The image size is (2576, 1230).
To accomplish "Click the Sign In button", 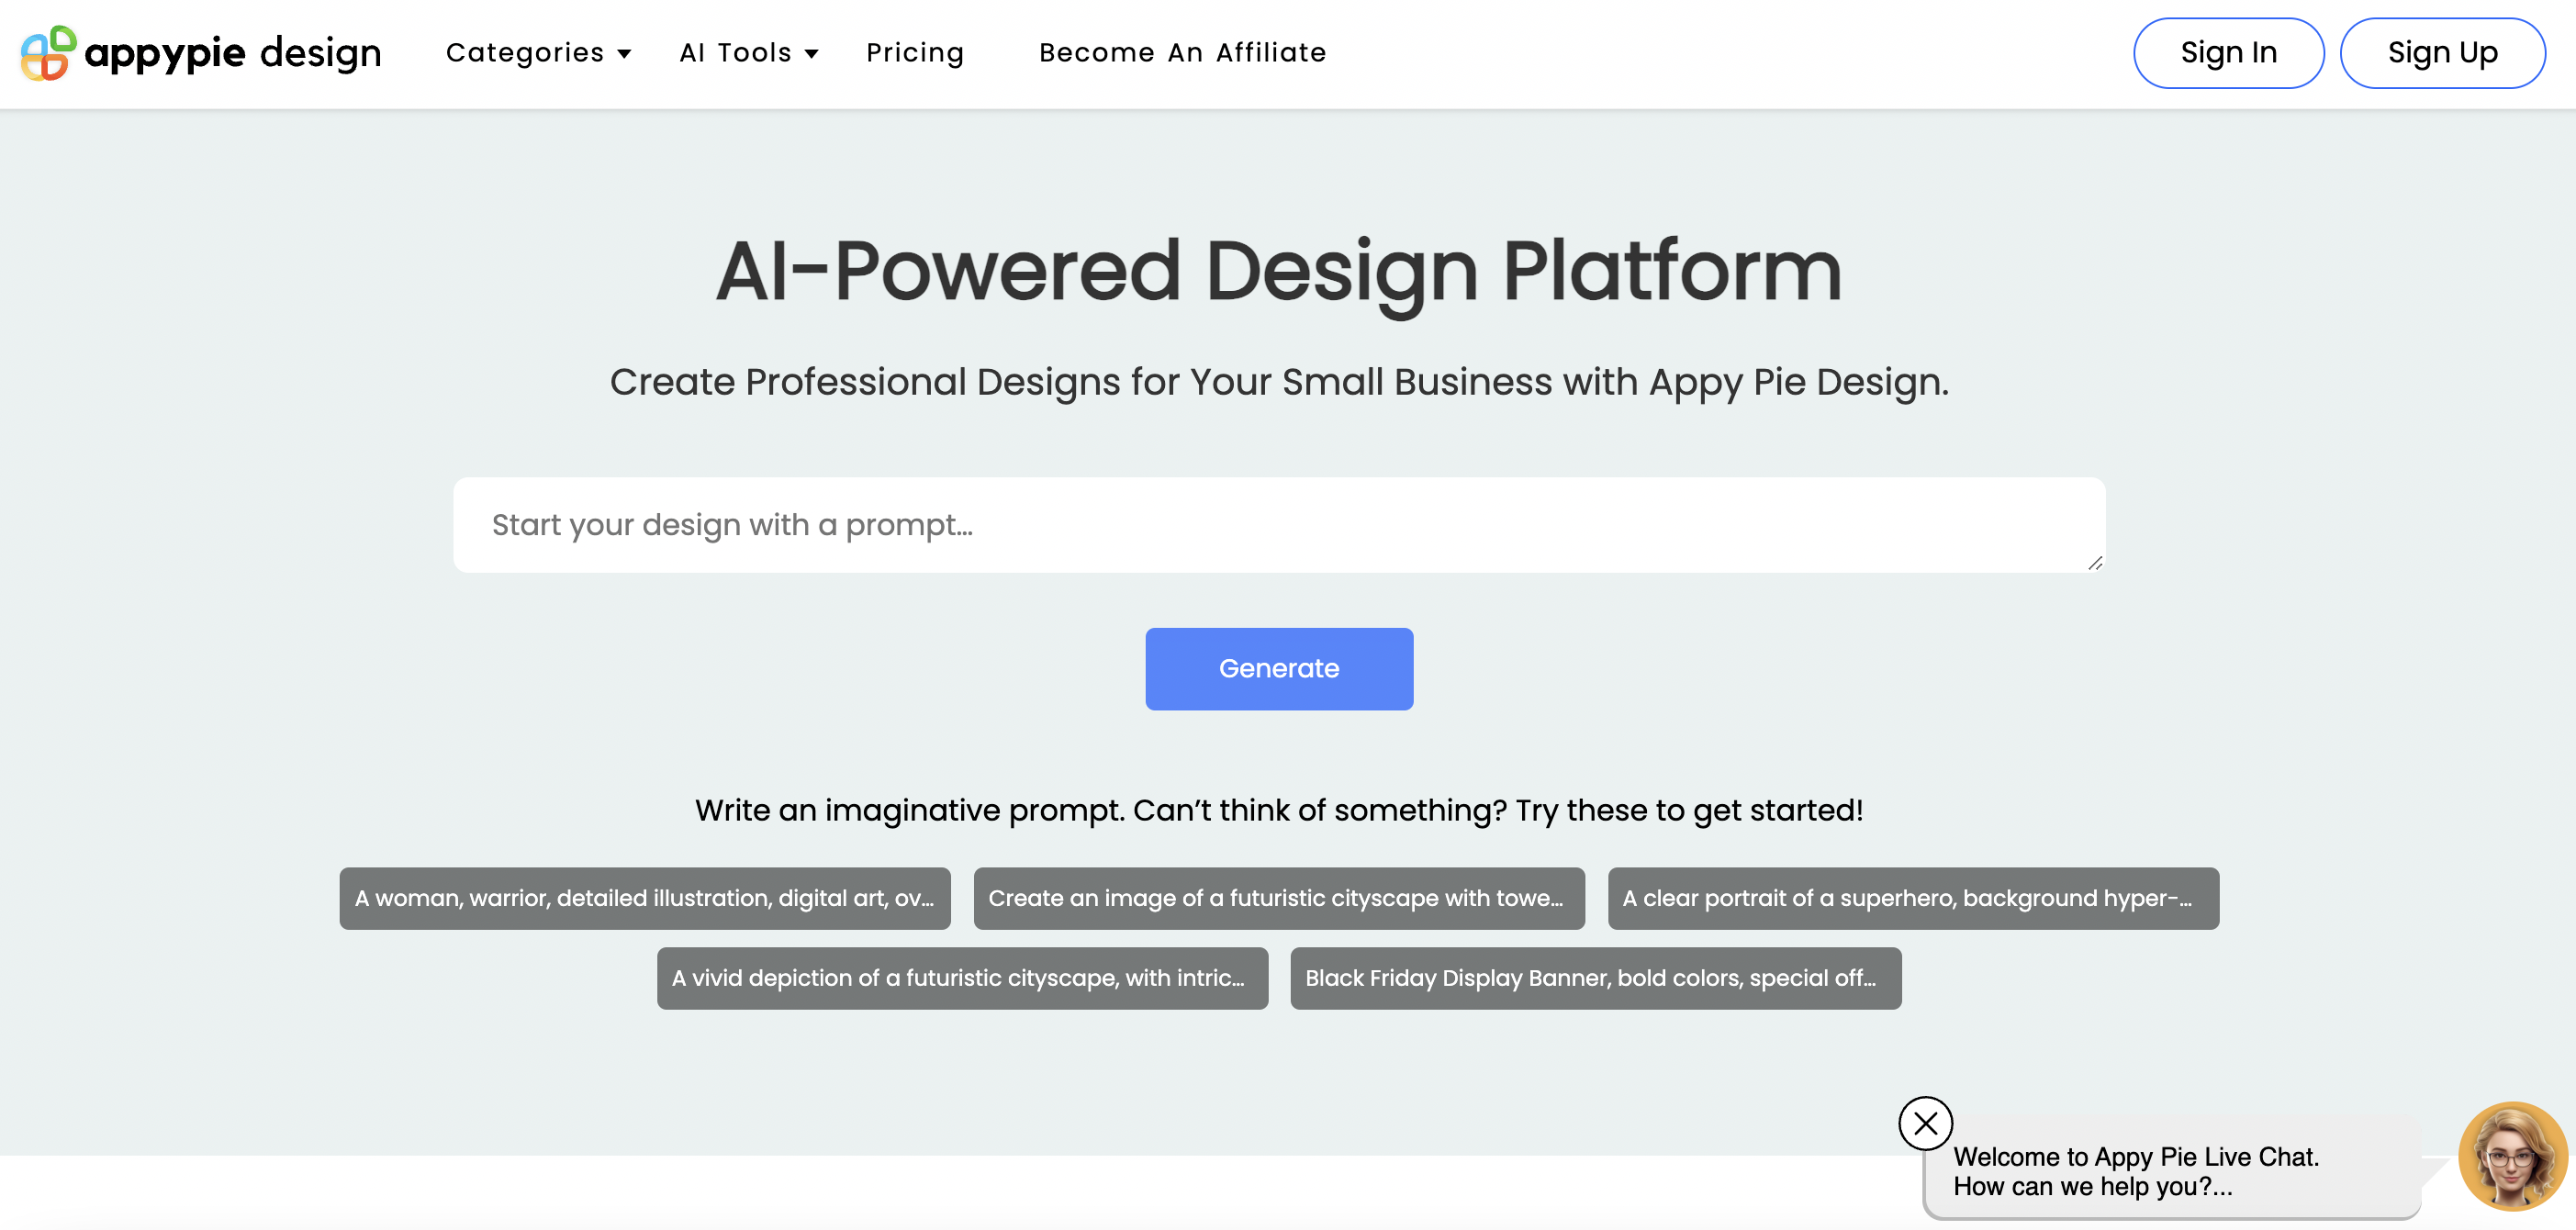I will tap(2227, 53).
